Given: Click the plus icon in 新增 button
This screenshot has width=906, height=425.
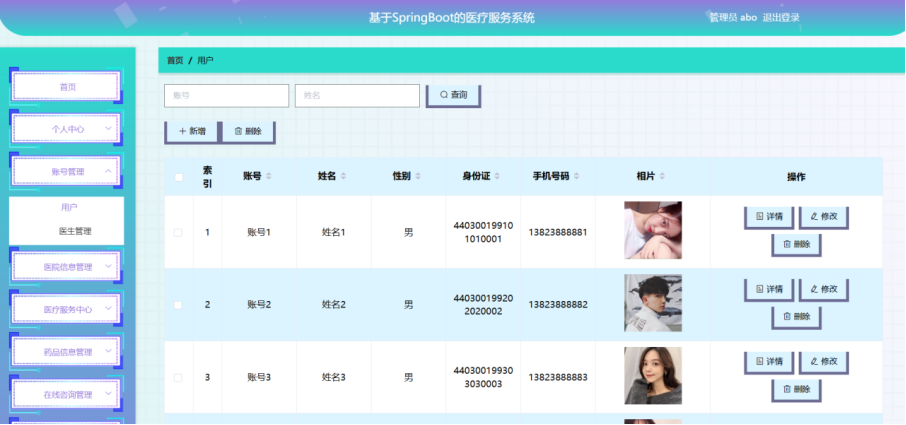Looking at the screenshot, I should click(183, 132).
